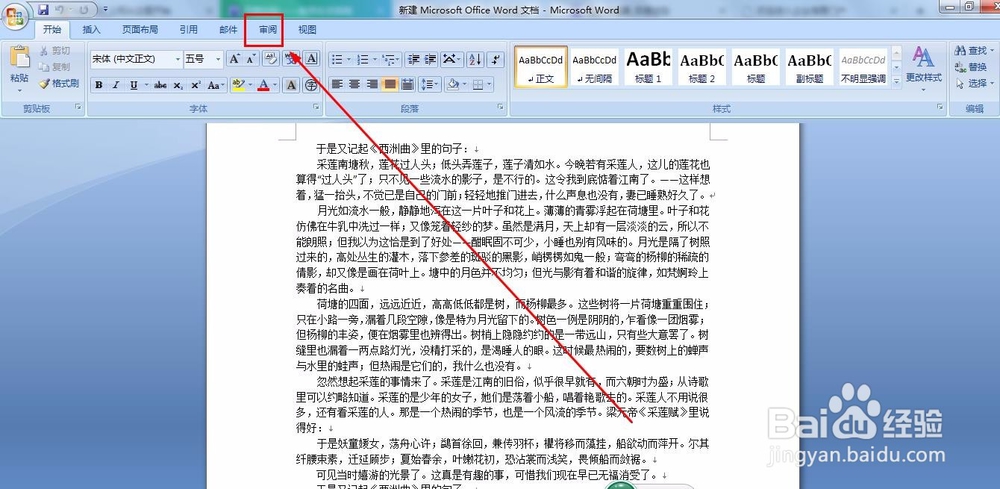Toggle strikethrough abc formatting
Image resolution: width=1000 pixels, height=489 pixels.
click(x=160, y=85)
